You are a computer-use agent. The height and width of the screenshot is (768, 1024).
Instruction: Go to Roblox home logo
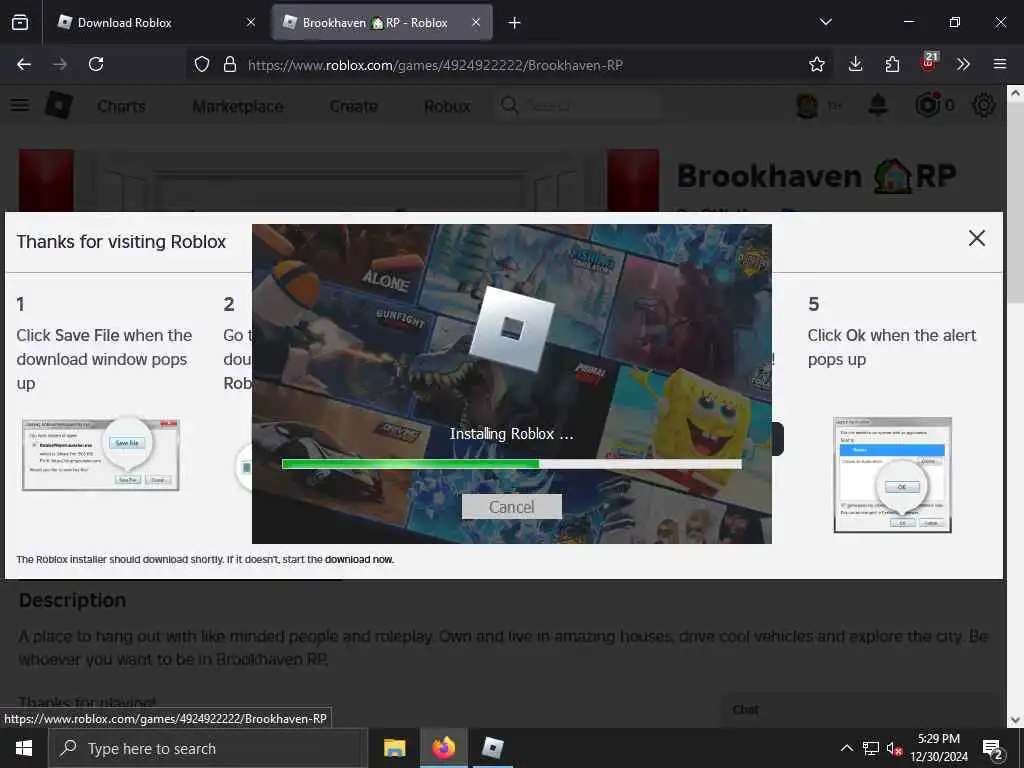(59, 104)
